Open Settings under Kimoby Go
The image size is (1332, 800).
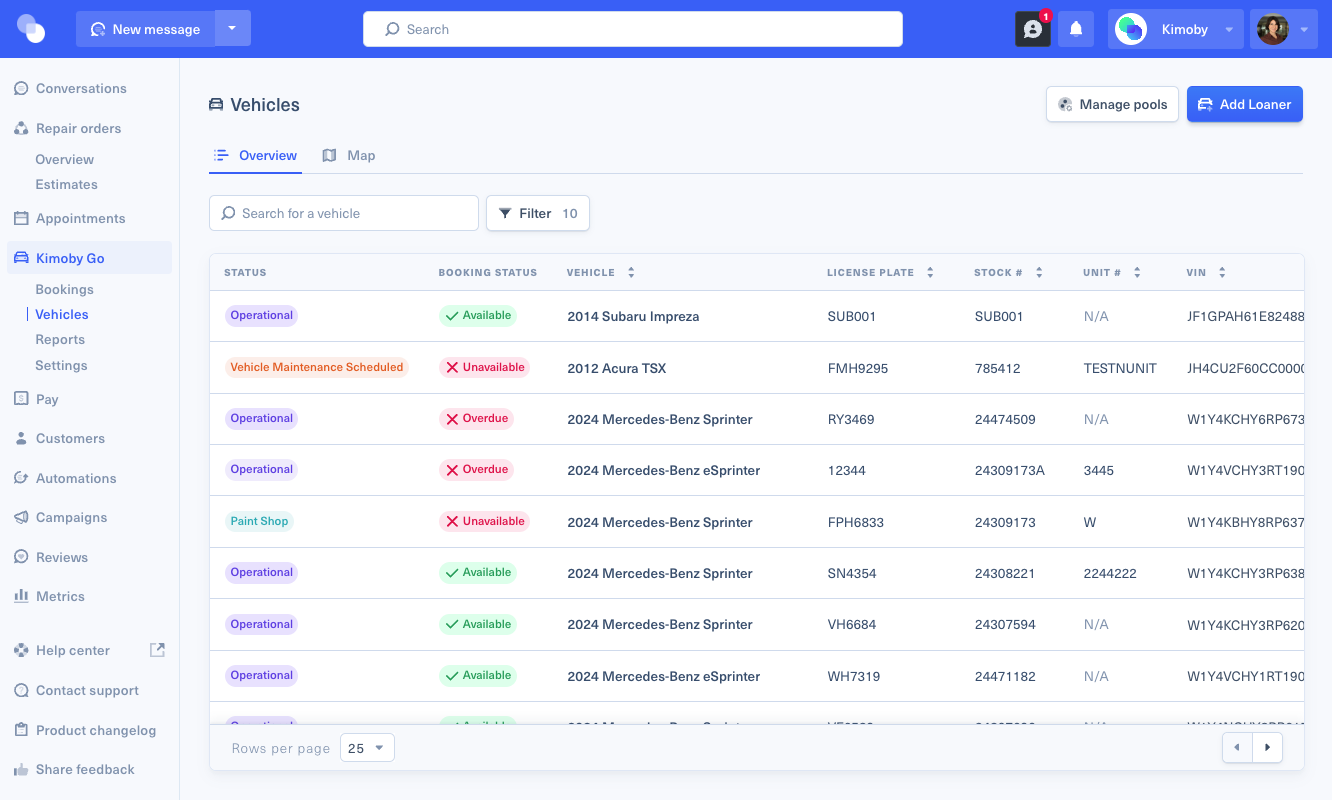click(x=61, y=366)
